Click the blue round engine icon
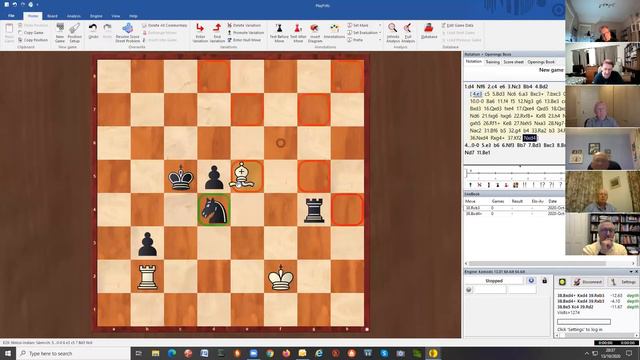The height and width of the screenshot is (360, 640). (531, 281)
